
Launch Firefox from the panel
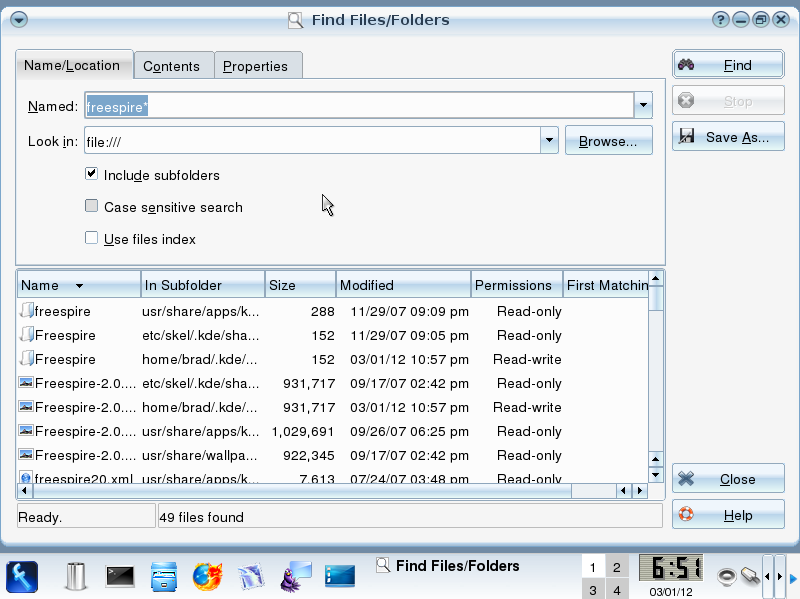[x=208, y=577]
